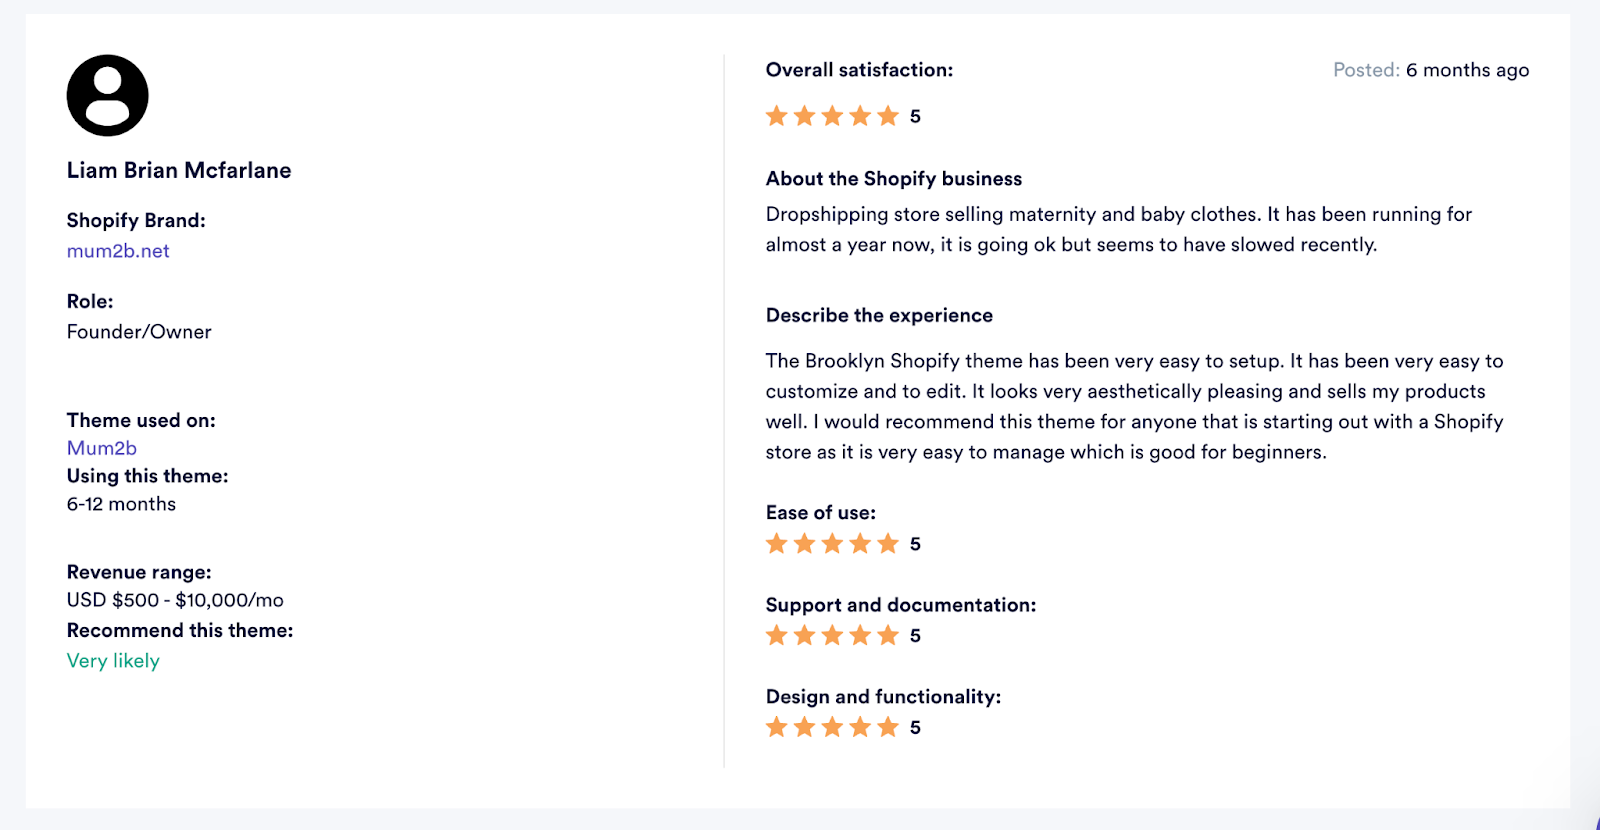The image size is (1600, 830).
Task: Click the "6-12 months" theme usage text
Action: [121, 504]
